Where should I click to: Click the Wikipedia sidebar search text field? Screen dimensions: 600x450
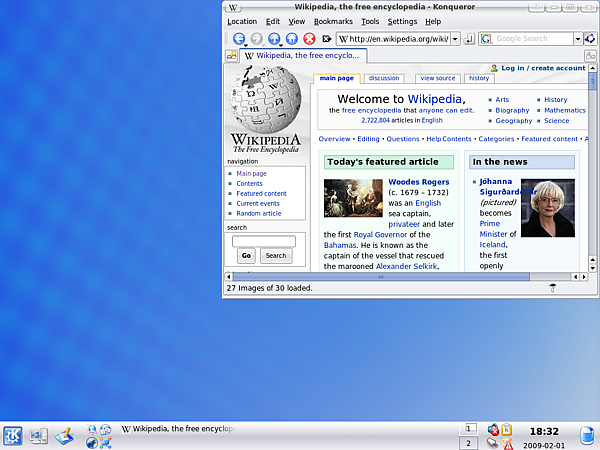tap(264, 241)
